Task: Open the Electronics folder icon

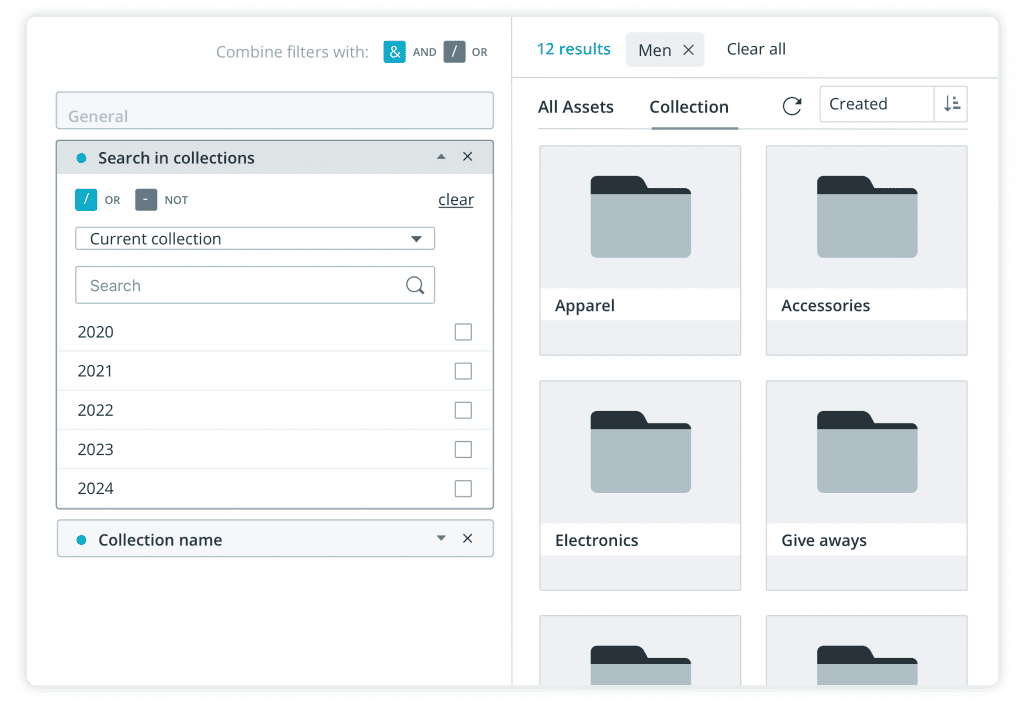Action: (640, 451)
